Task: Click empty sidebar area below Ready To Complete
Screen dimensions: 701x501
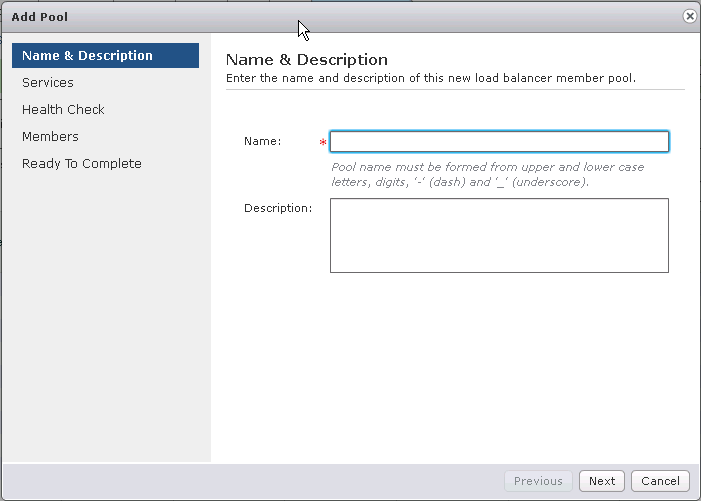Action: click(106, 313)
